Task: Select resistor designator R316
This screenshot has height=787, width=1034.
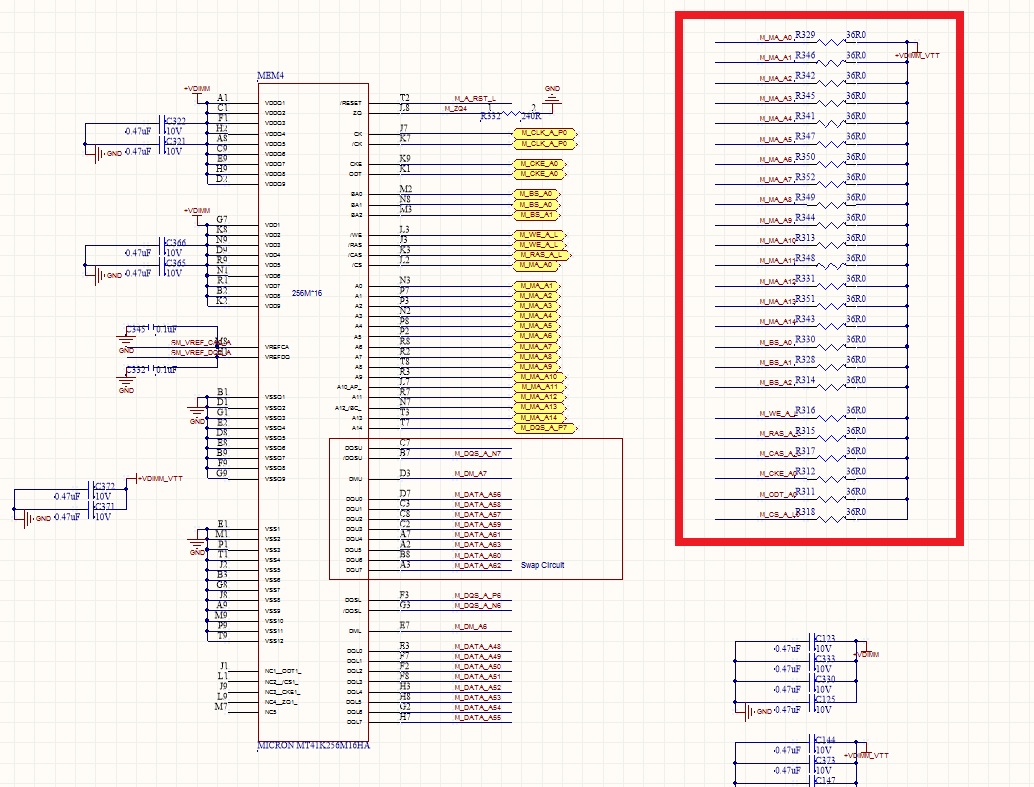Action: point(805,410)
